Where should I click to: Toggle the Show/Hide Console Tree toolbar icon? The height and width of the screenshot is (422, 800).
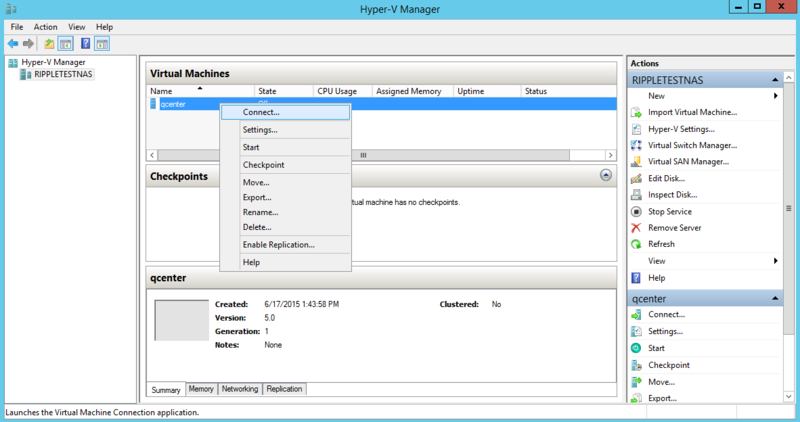point(65,44)
